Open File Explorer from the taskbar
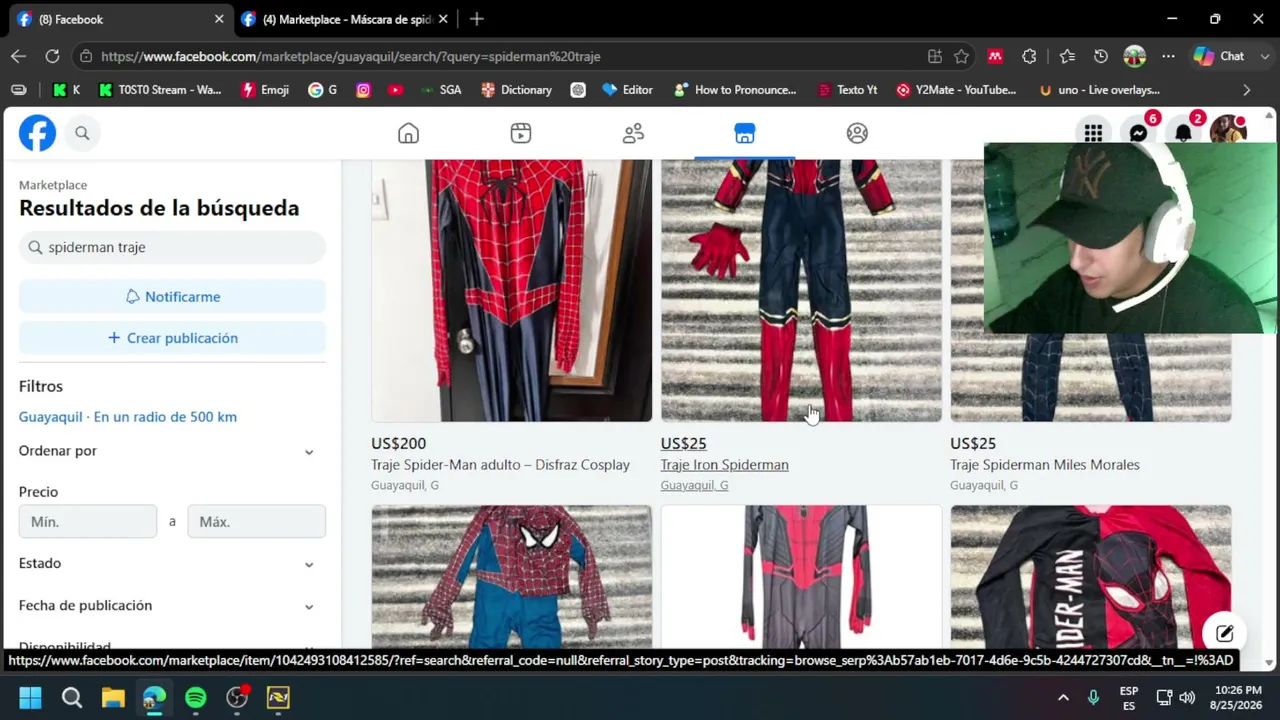The height and width of the screenshot is (720, 1280). 113,697
